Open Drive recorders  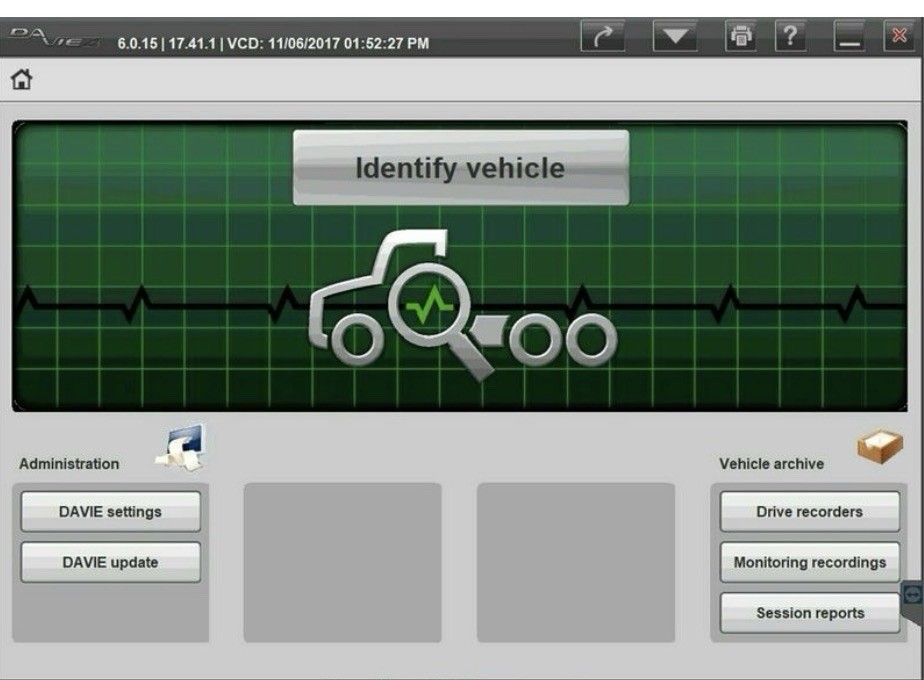click(x=810, y=511)
